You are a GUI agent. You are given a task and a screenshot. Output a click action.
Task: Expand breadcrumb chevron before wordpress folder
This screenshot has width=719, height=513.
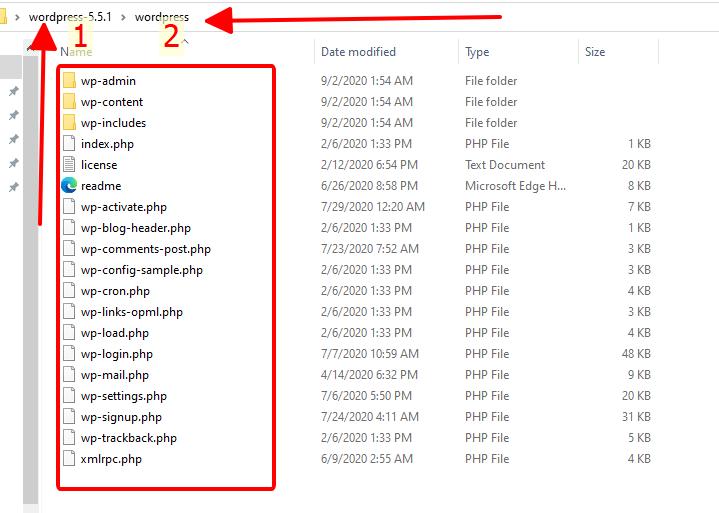(x=123, y=17)
